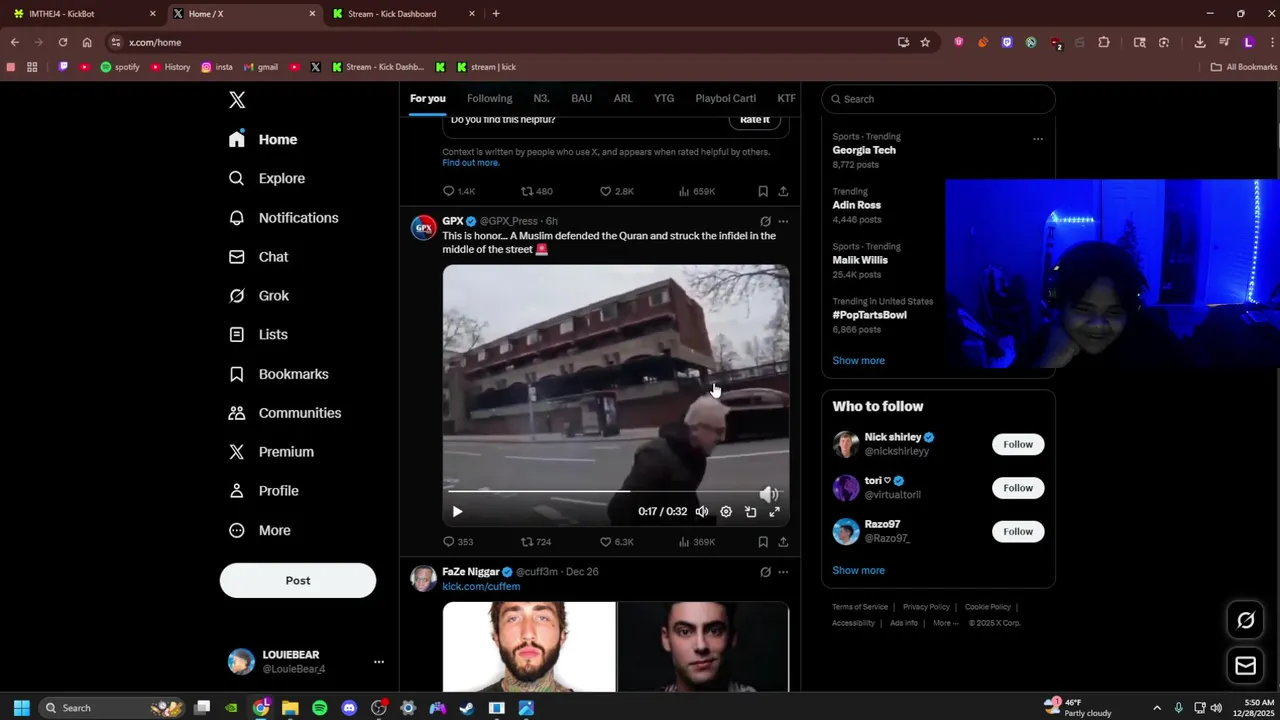This screenshot has height=720, width=1280.
Task: Open the more menu on the GPX post
Action: tap(783, 221)
